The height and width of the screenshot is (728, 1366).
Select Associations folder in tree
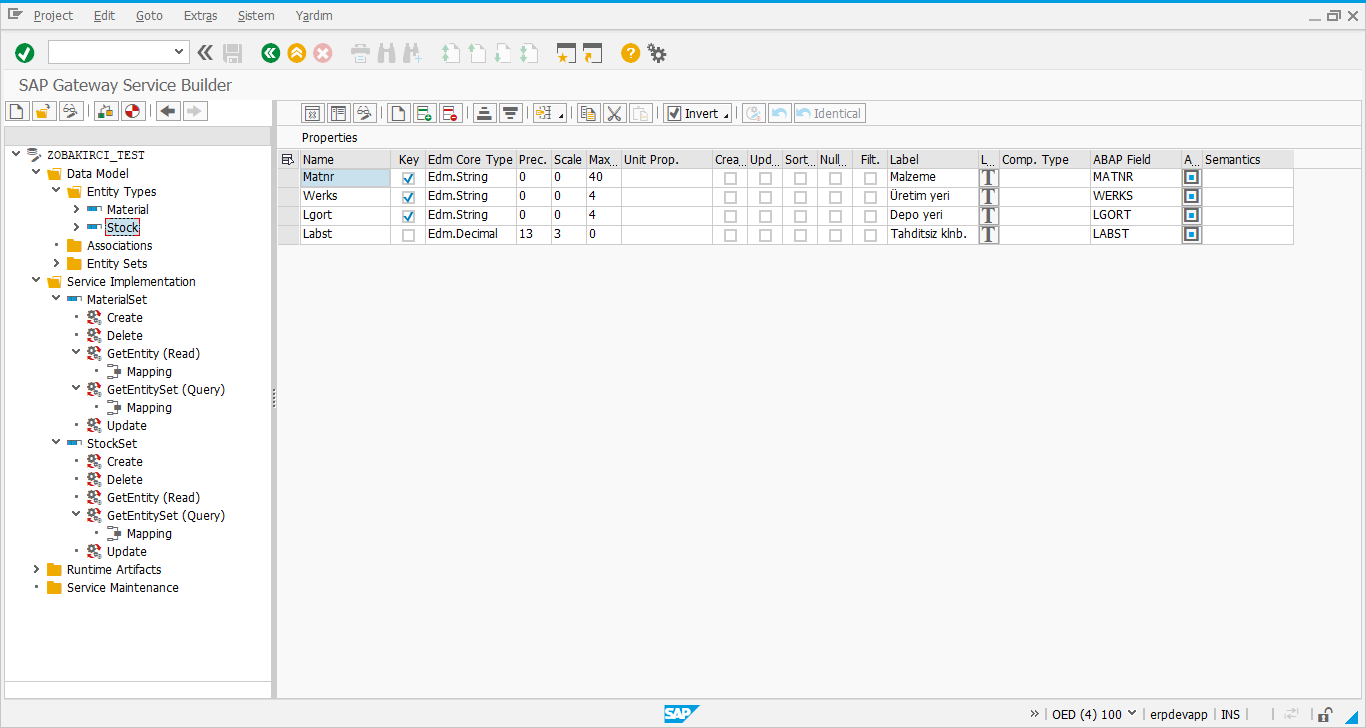(120, 245)
